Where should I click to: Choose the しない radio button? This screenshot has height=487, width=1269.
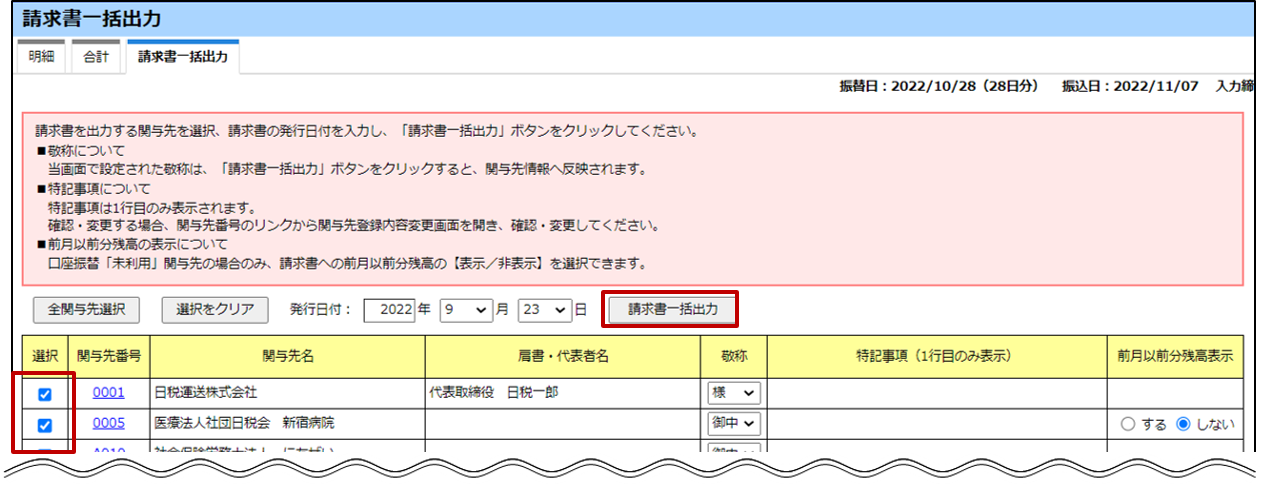coord(1184,424)
